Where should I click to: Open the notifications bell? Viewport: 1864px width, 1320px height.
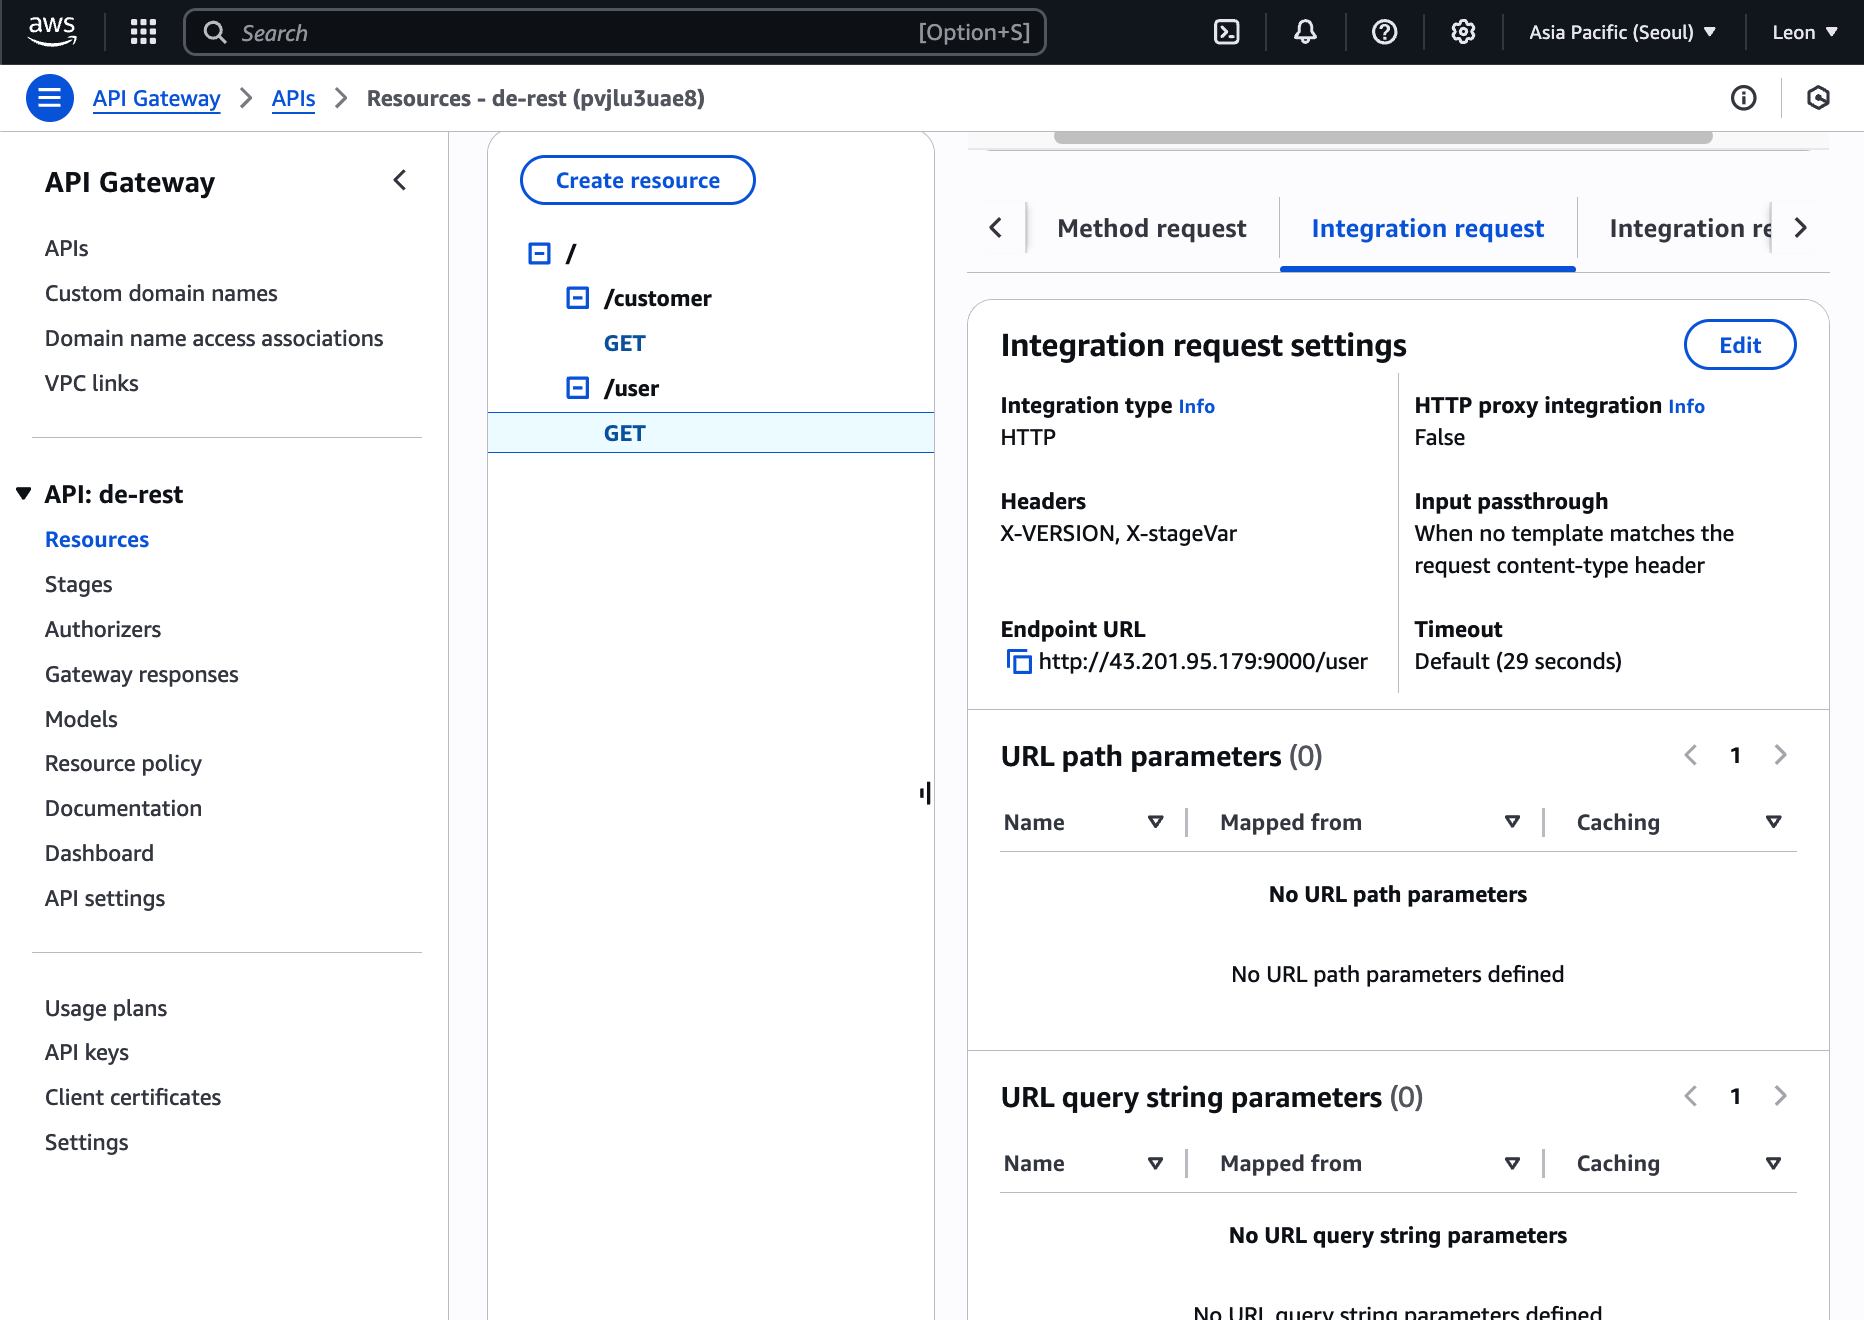[1305, 32]
